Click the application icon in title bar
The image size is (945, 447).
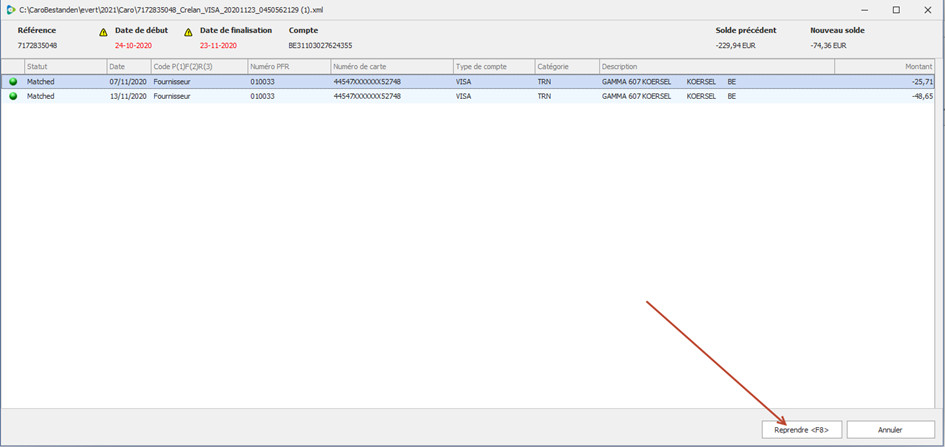point(11,10)
